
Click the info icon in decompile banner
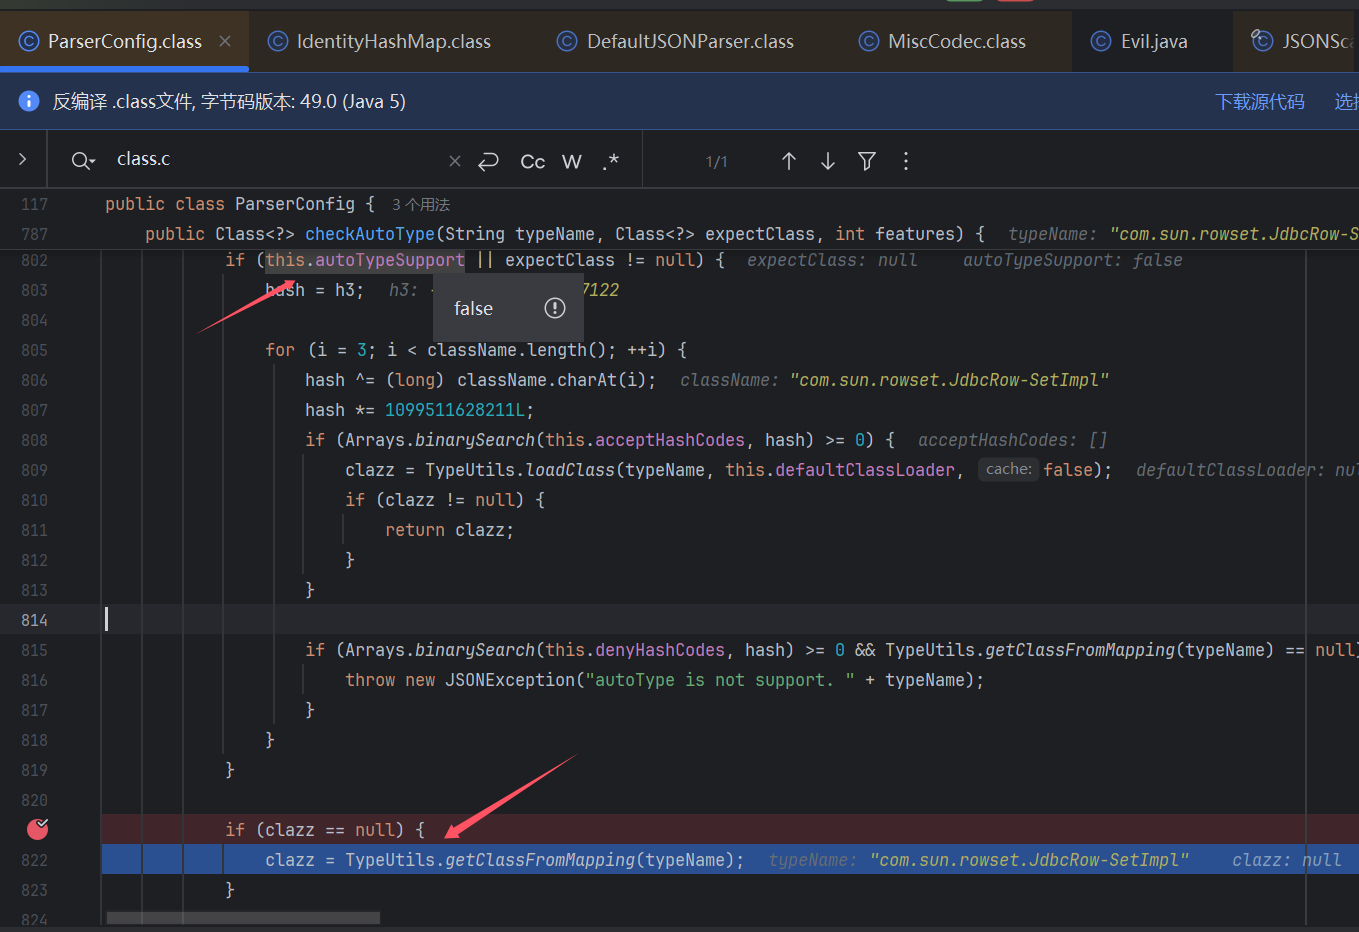29,101
